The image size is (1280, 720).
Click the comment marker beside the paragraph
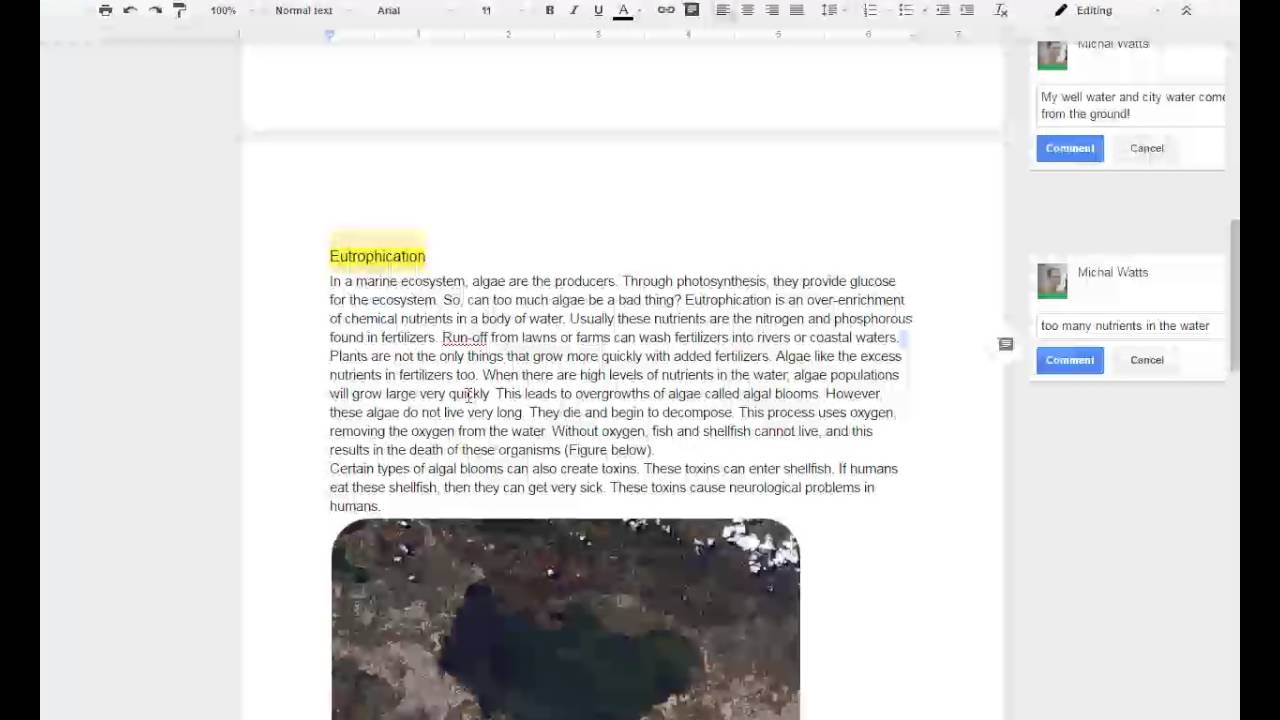[1006, 344]
